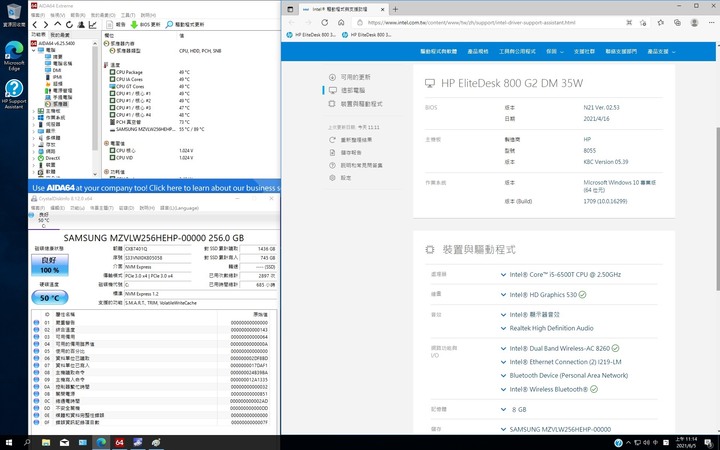Screen dimensions: 720x450
Task: Open AIDA64 icon in taskbar
Action: (x=119, y=443)
